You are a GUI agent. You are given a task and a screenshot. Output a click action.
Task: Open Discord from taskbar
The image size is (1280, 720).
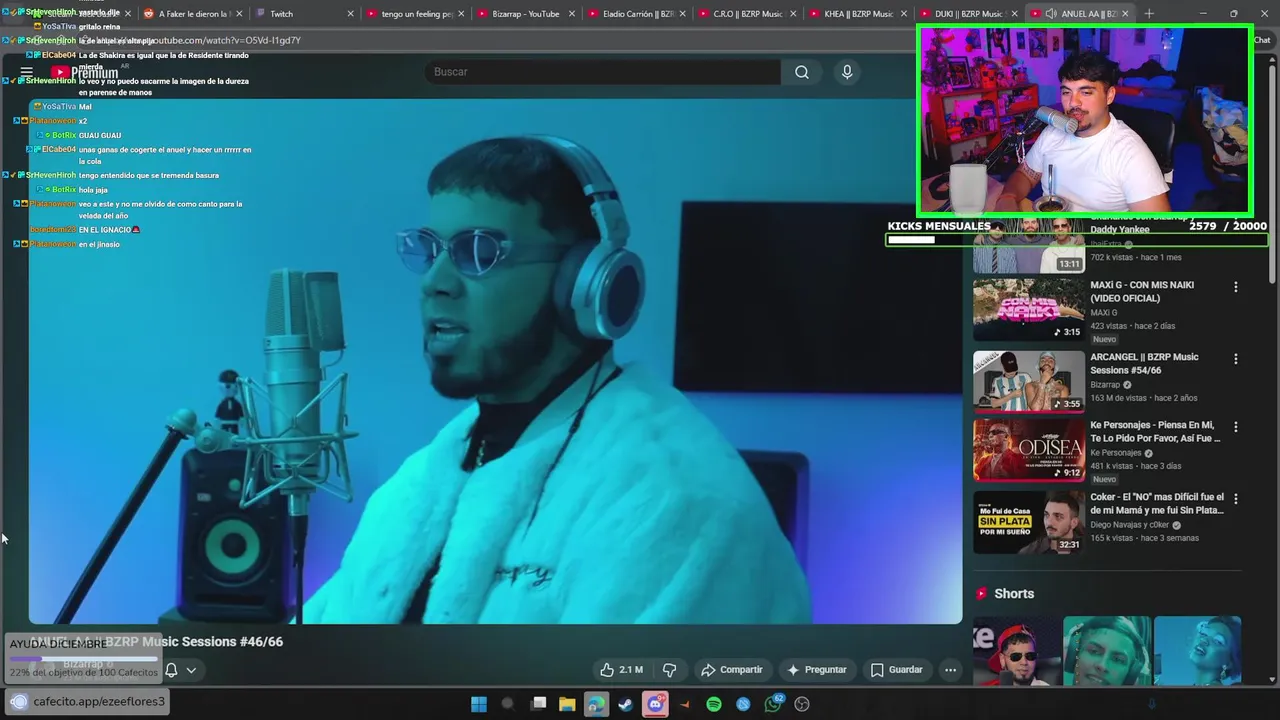[655, 704]
